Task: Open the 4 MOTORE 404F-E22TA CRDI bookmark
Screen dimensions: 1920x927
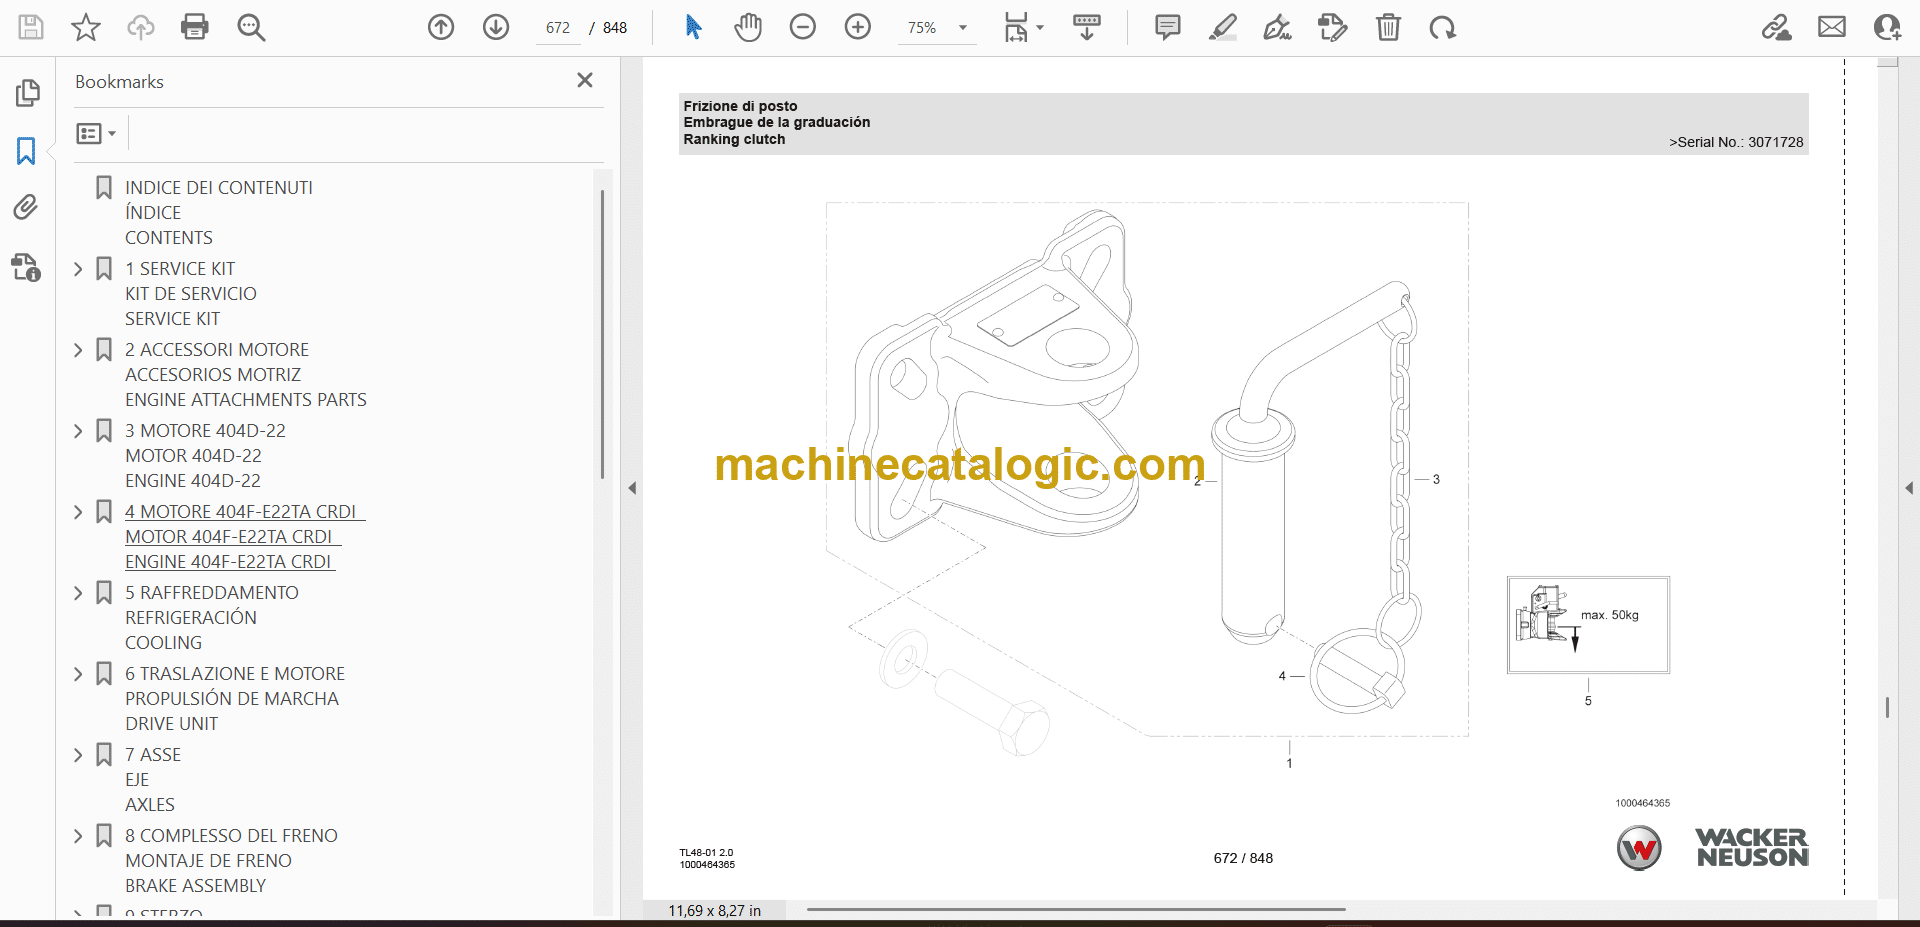Action: (240, 512)
